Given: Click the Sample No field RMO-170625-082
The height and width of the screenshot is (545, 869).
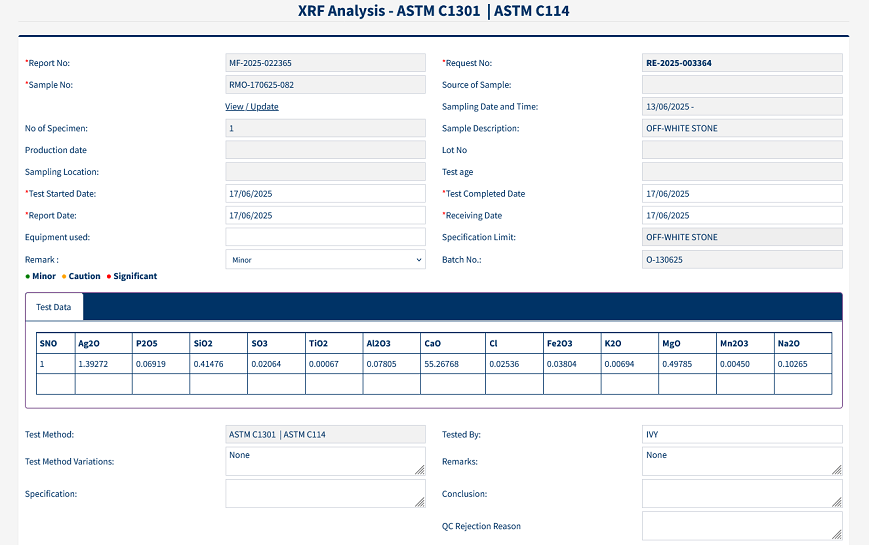Looking at the screenshot, I should pos(325,85).
